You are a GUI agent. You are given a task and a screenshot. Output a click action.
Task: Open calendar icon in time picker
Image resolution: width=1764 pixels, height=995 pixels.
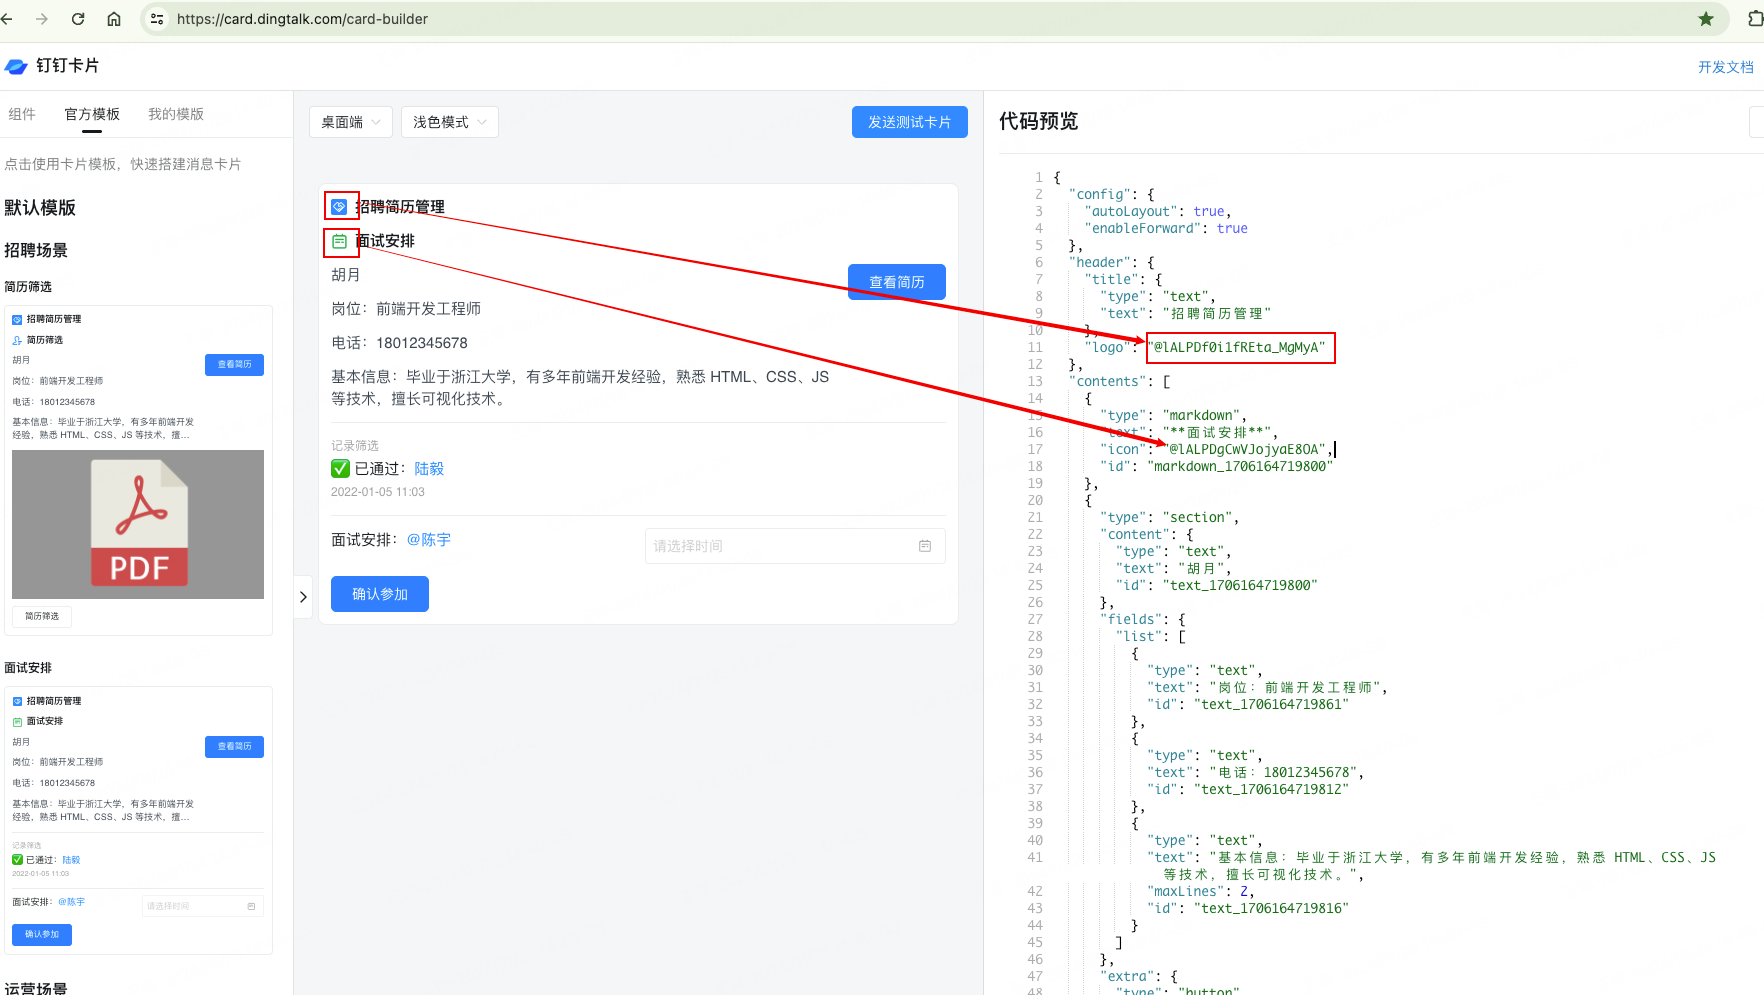[x=925, y=546]
